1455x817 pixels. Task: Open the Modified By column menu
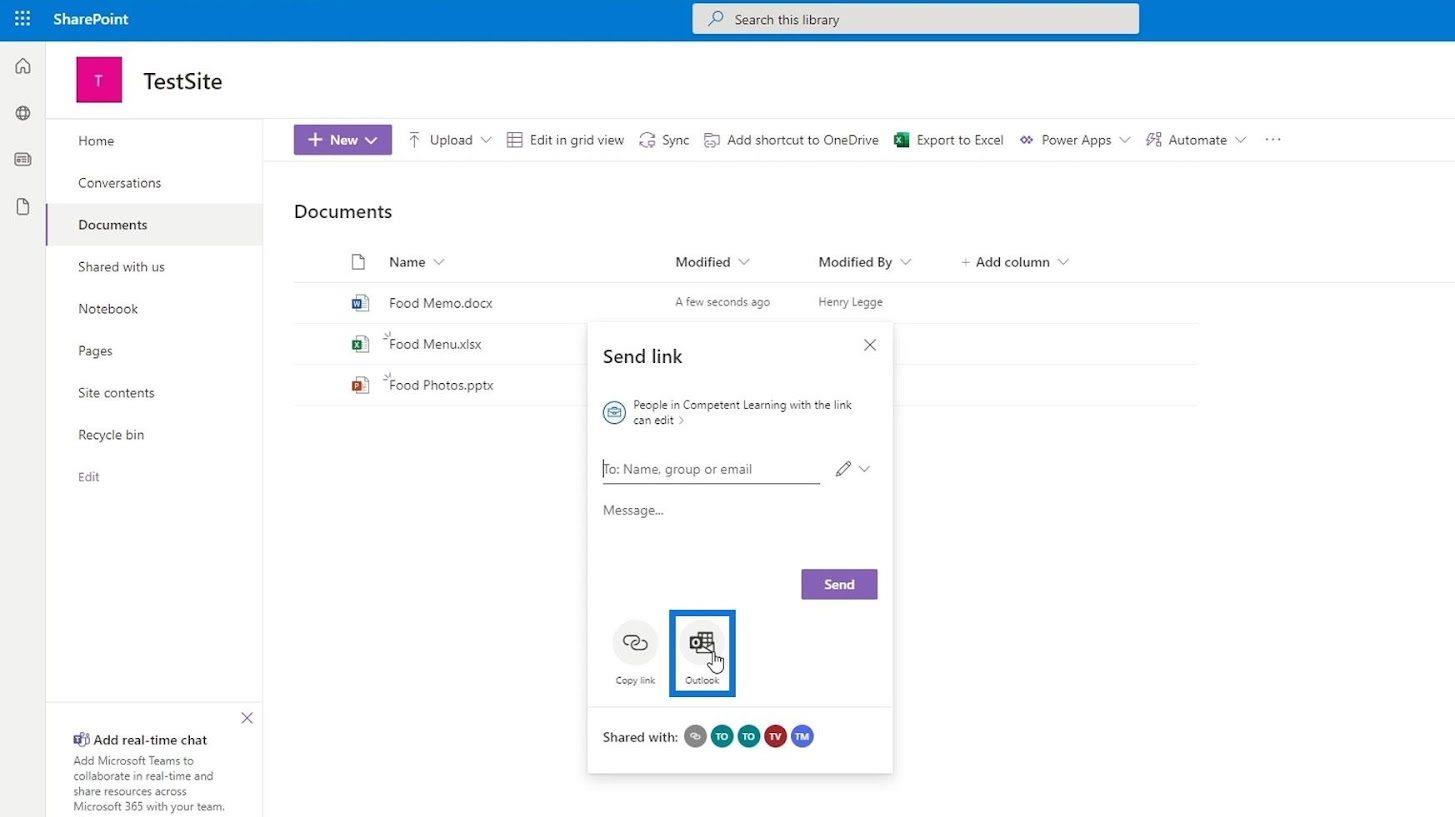[x=865, y=262]
